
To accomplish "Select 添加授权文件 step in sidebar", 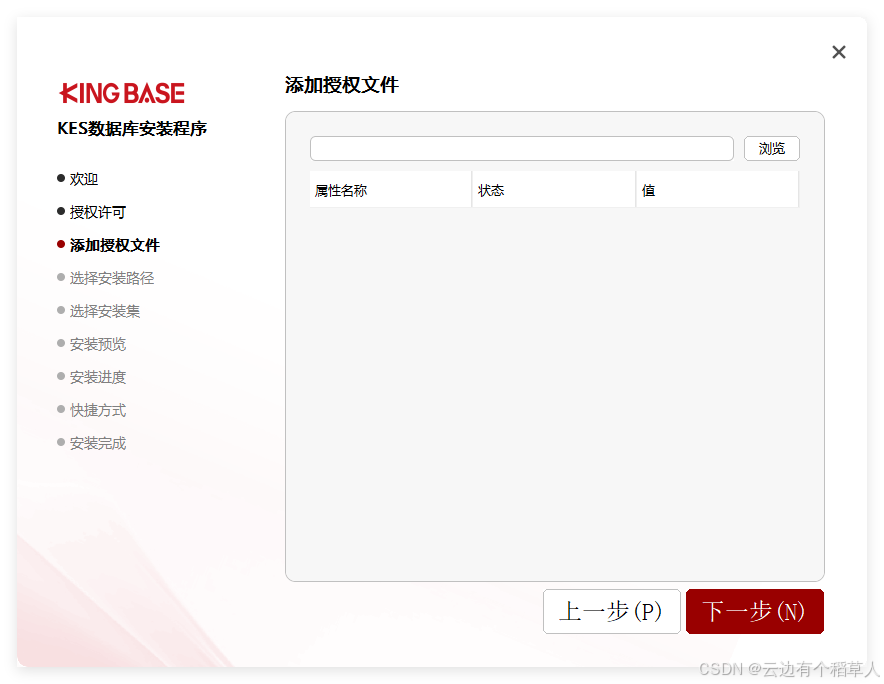I will coord(108,245).
